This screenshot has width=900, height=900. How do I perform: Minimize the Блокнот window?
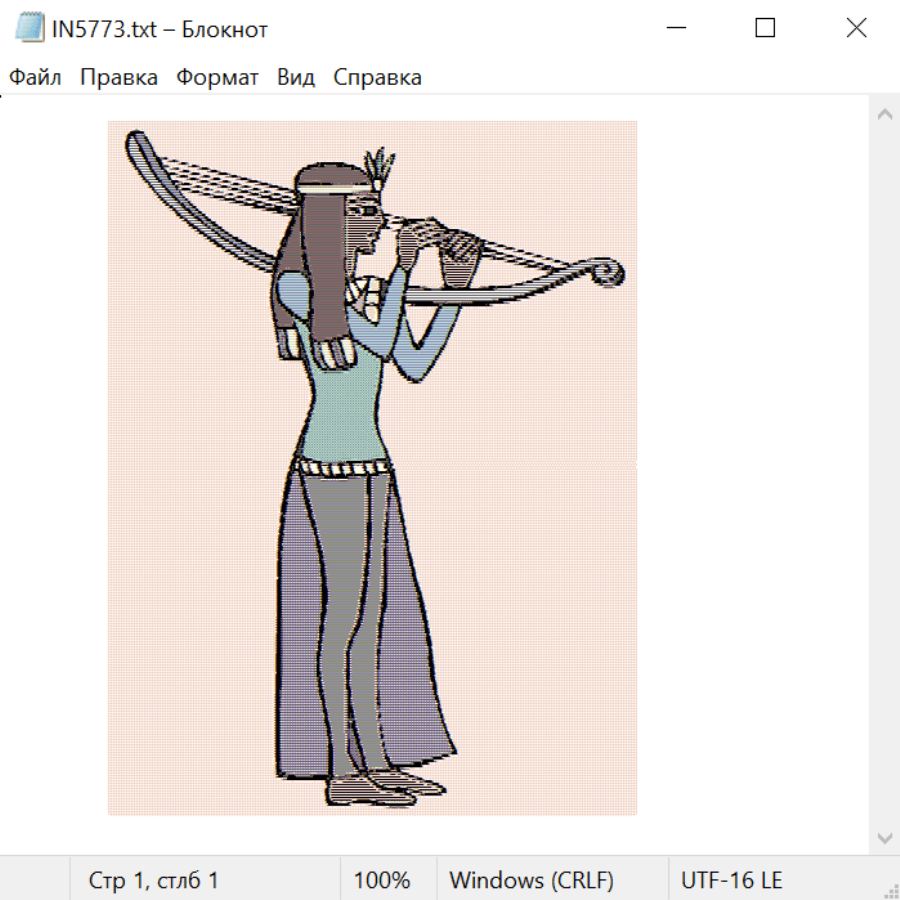(675, 29)
